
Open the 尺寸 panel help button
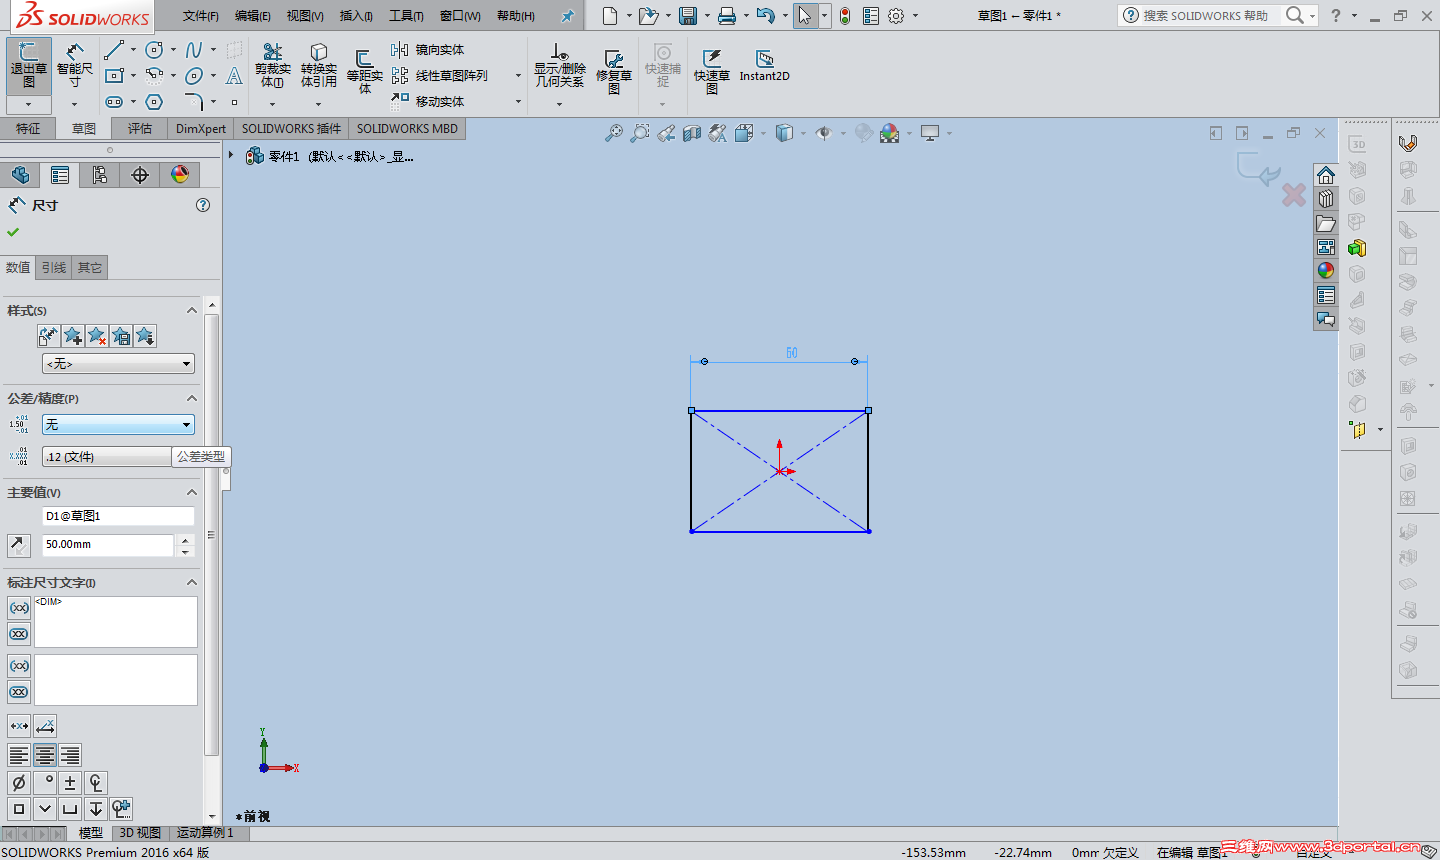(x=203, y=205)
